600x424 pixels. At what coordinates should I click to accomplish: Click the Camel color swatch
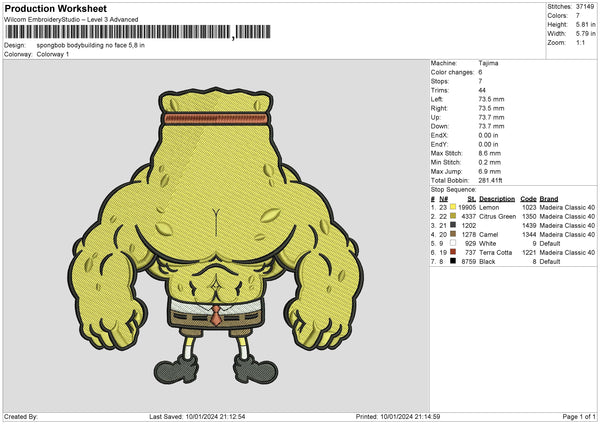(x=453, y=234)
